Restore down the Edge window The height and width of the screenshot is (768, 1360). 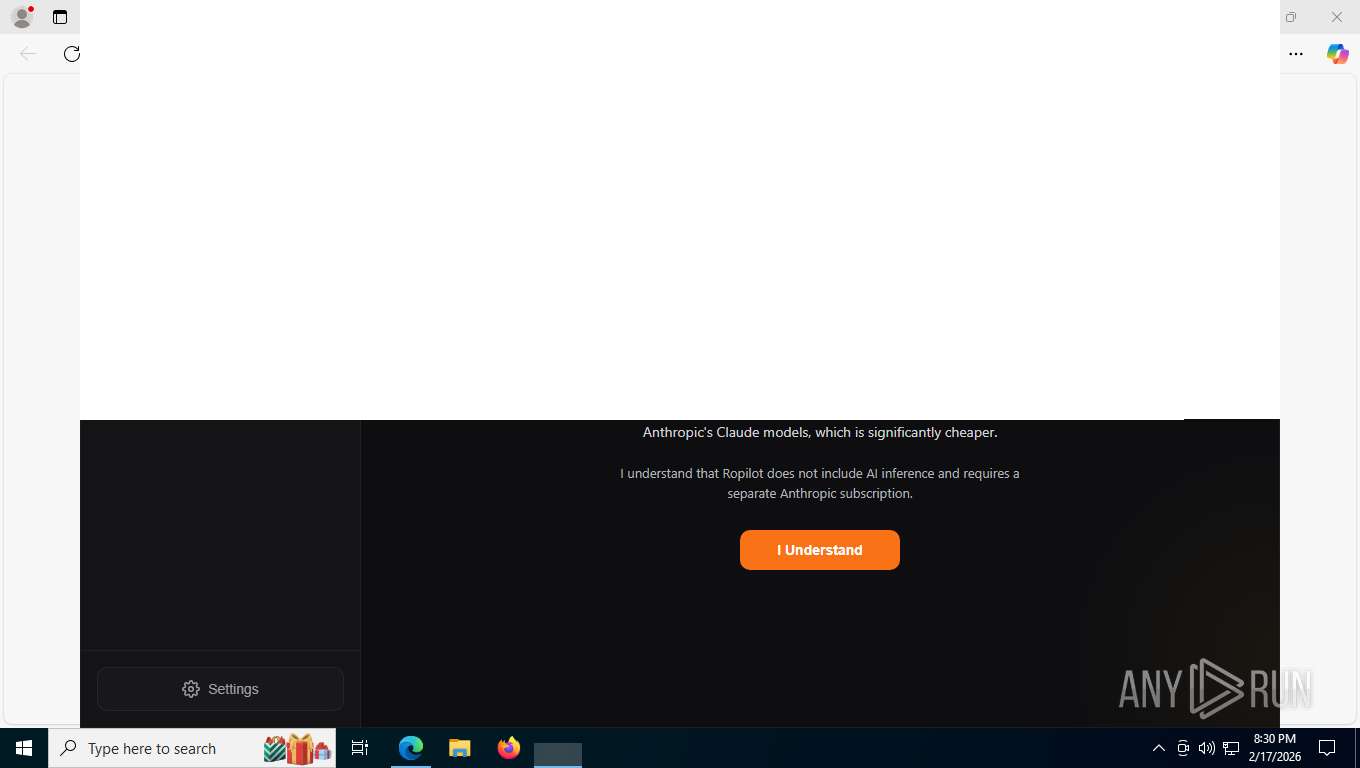pos(1291,17)
